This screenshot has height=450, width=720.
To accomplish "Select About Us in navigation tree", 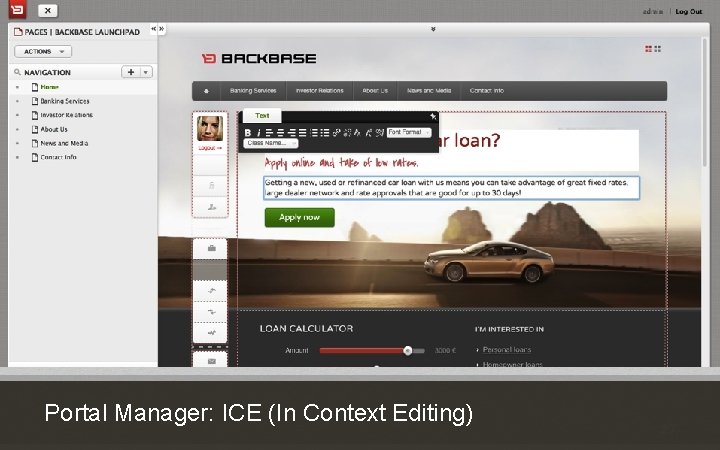I will pyautogui.click(x=54, y=129).
